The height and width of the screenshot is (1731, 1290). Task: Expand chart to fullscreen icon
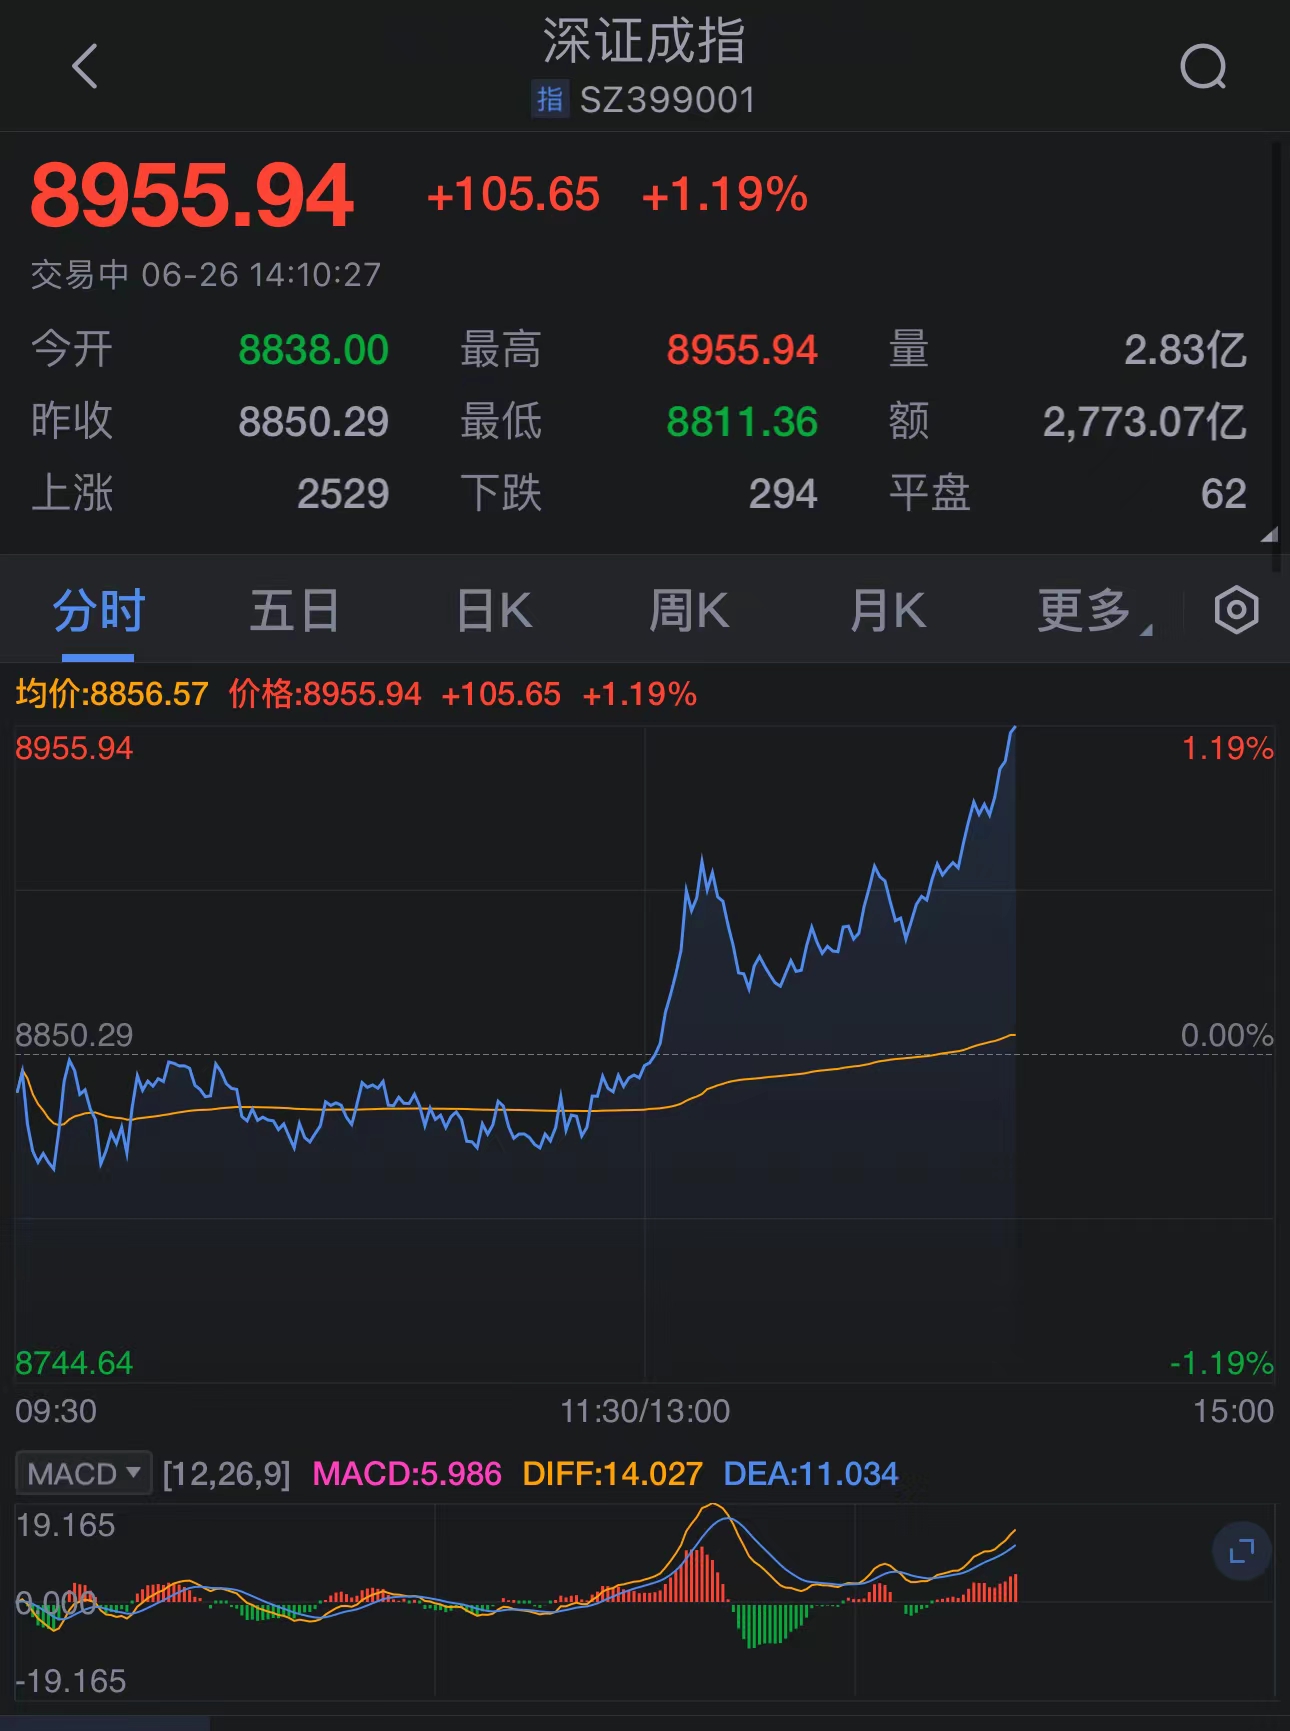(1242, 1551)
